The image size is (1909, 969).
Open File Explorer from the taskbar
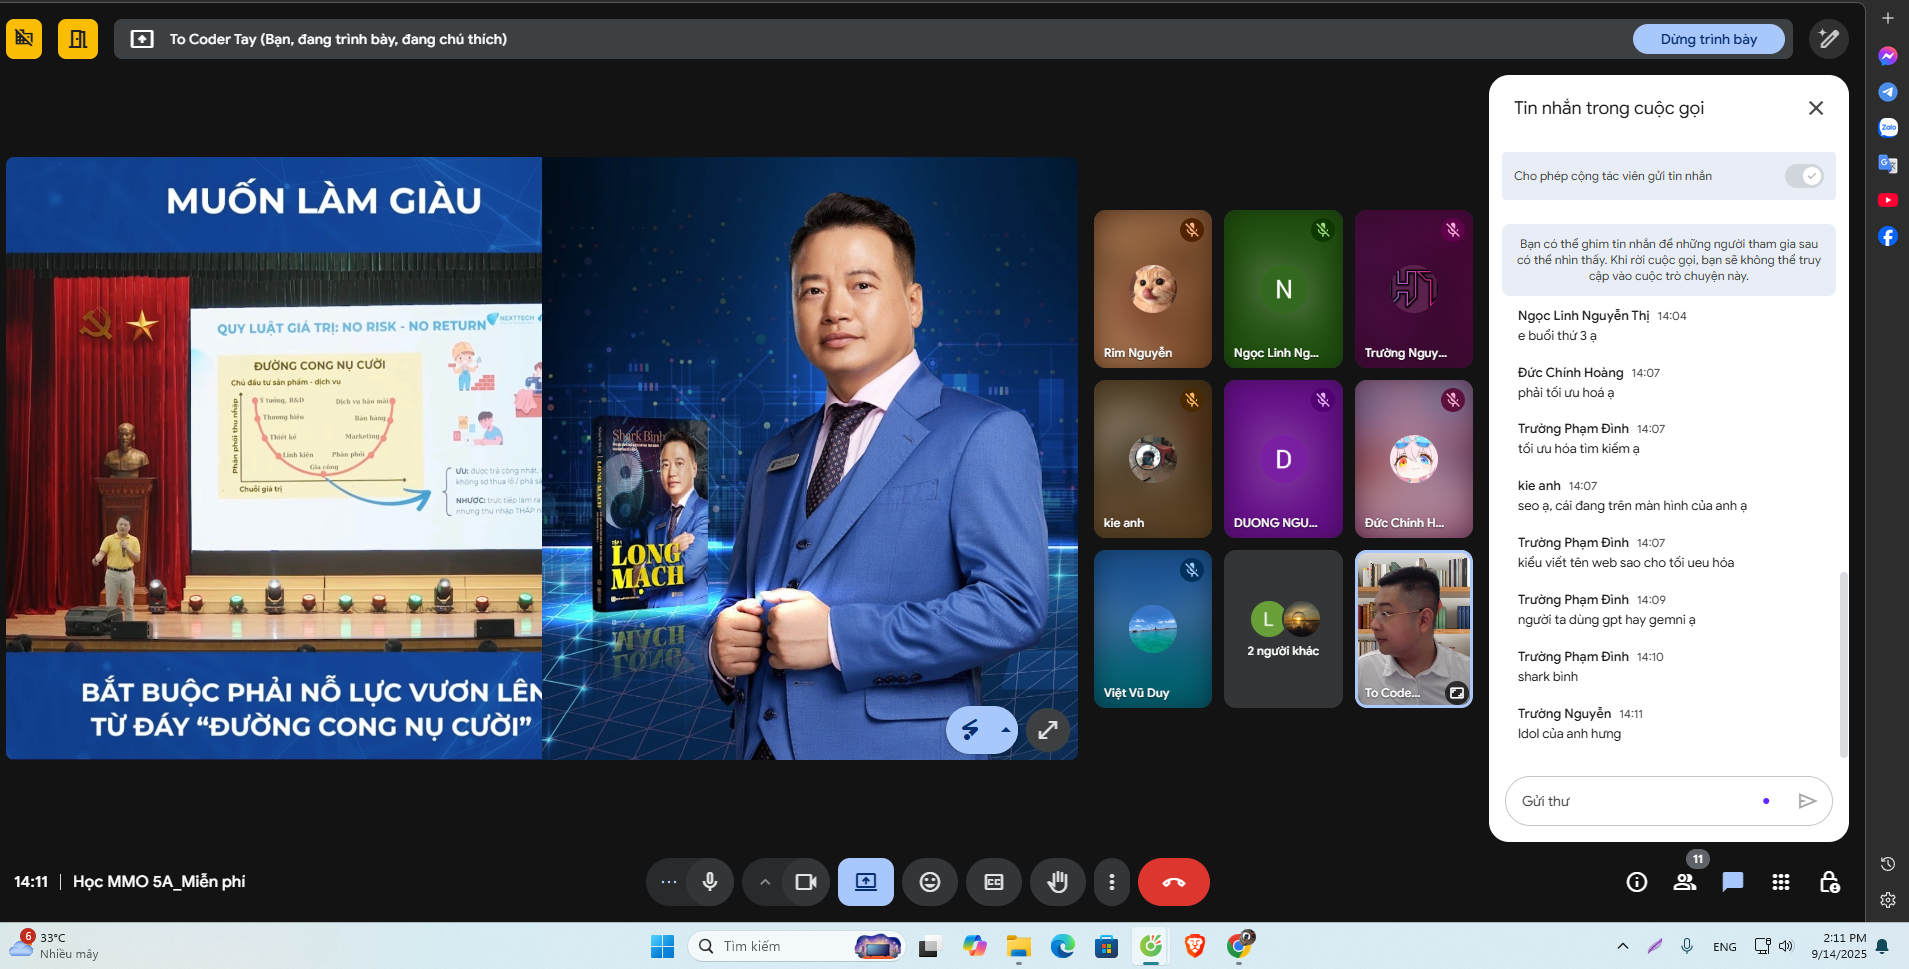[x=1019, y=946]
